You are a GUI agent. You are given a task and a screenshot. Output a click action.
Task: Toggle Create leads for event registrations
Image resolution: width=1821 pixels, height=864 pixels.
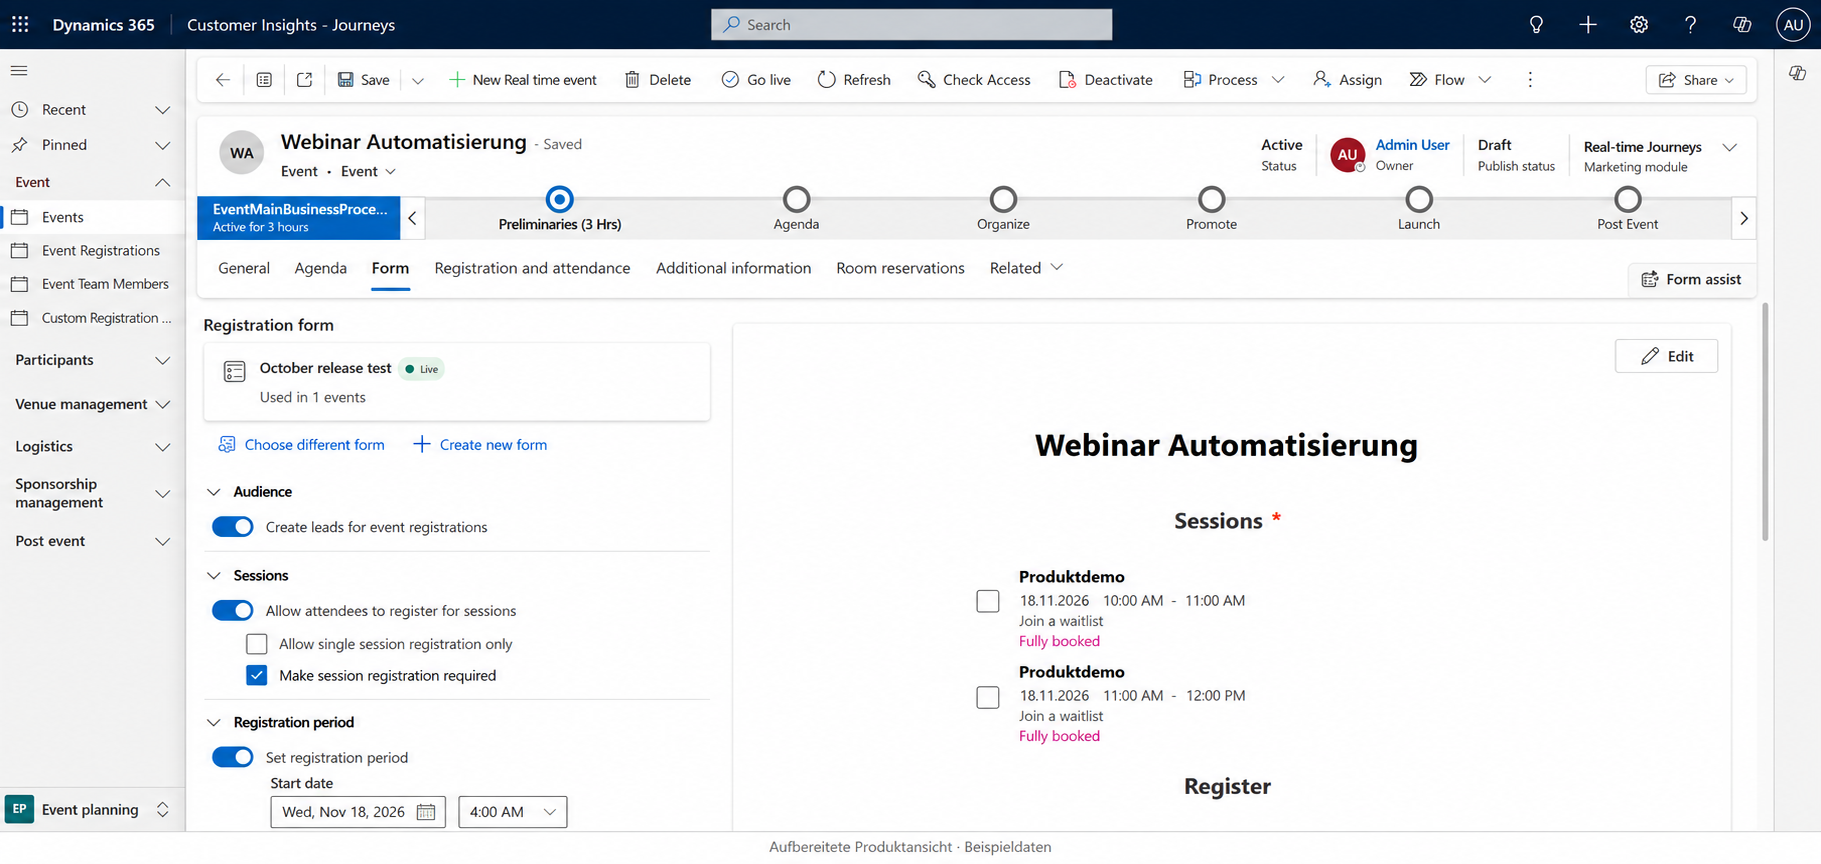[x=233, y=527]
